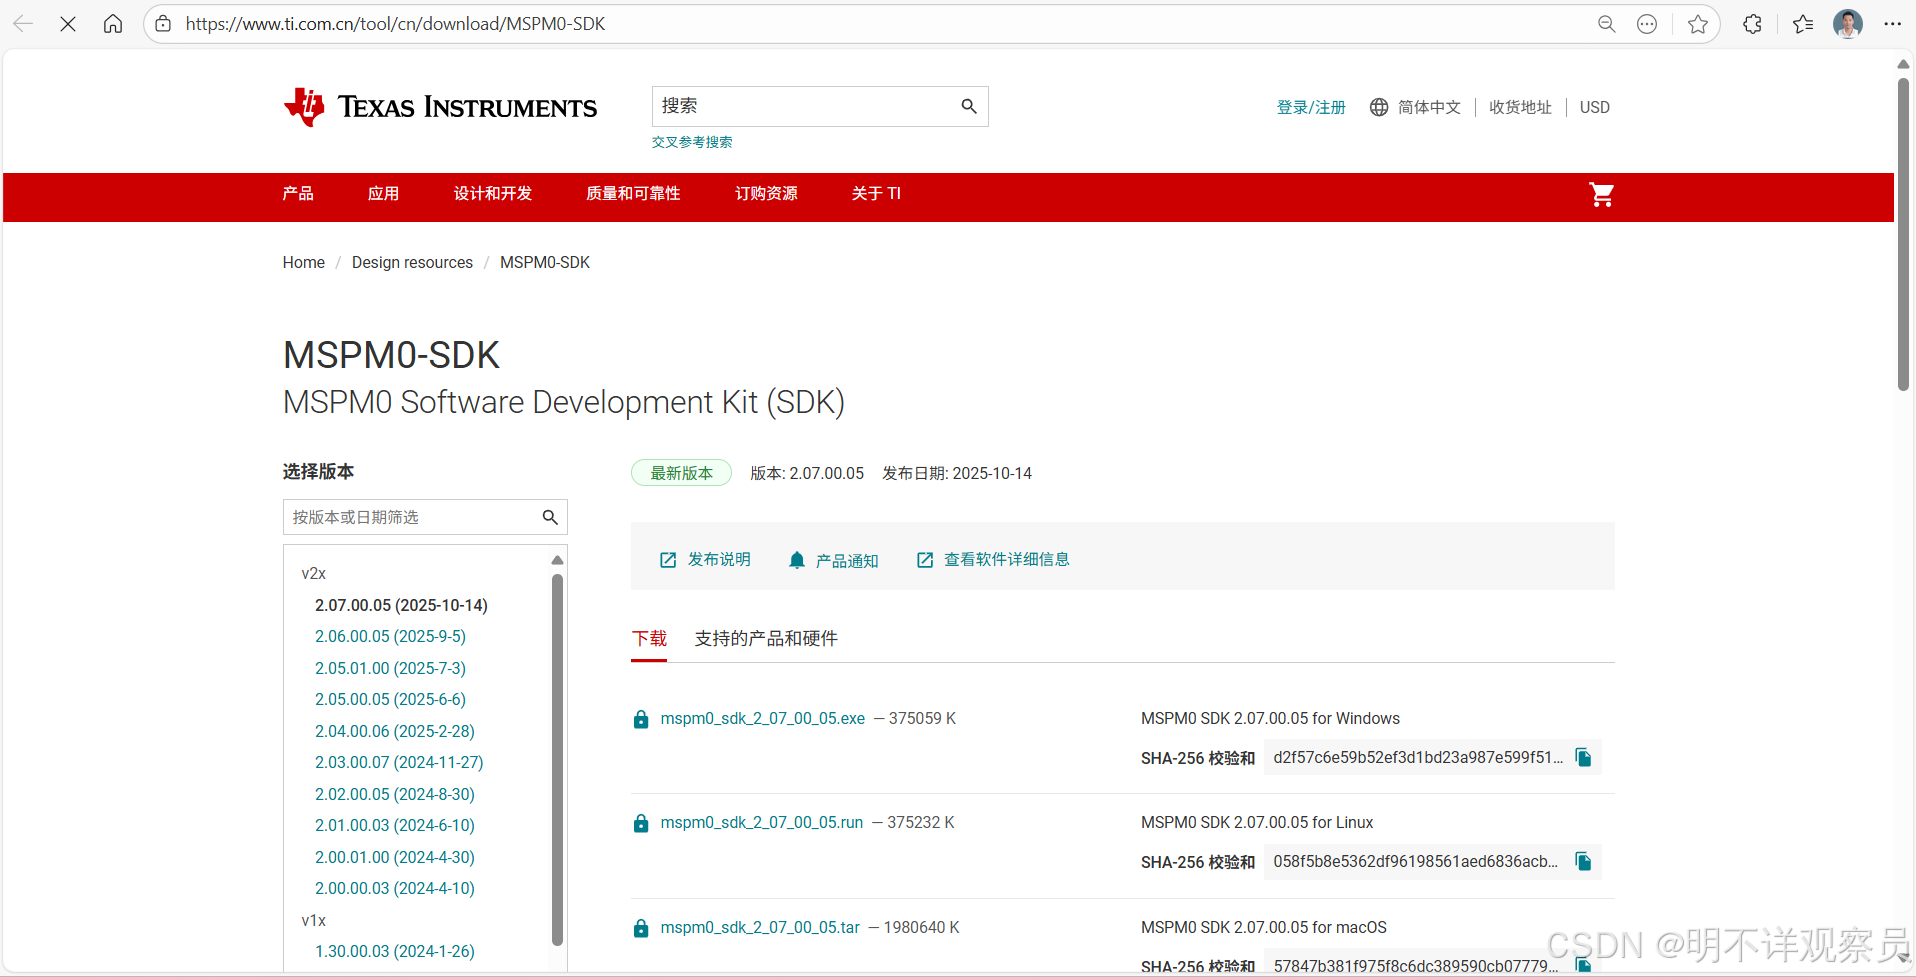This screenshot has width=1916, height=977.
Task: Open the shopping cart icon
Action: coord(1601,195)
